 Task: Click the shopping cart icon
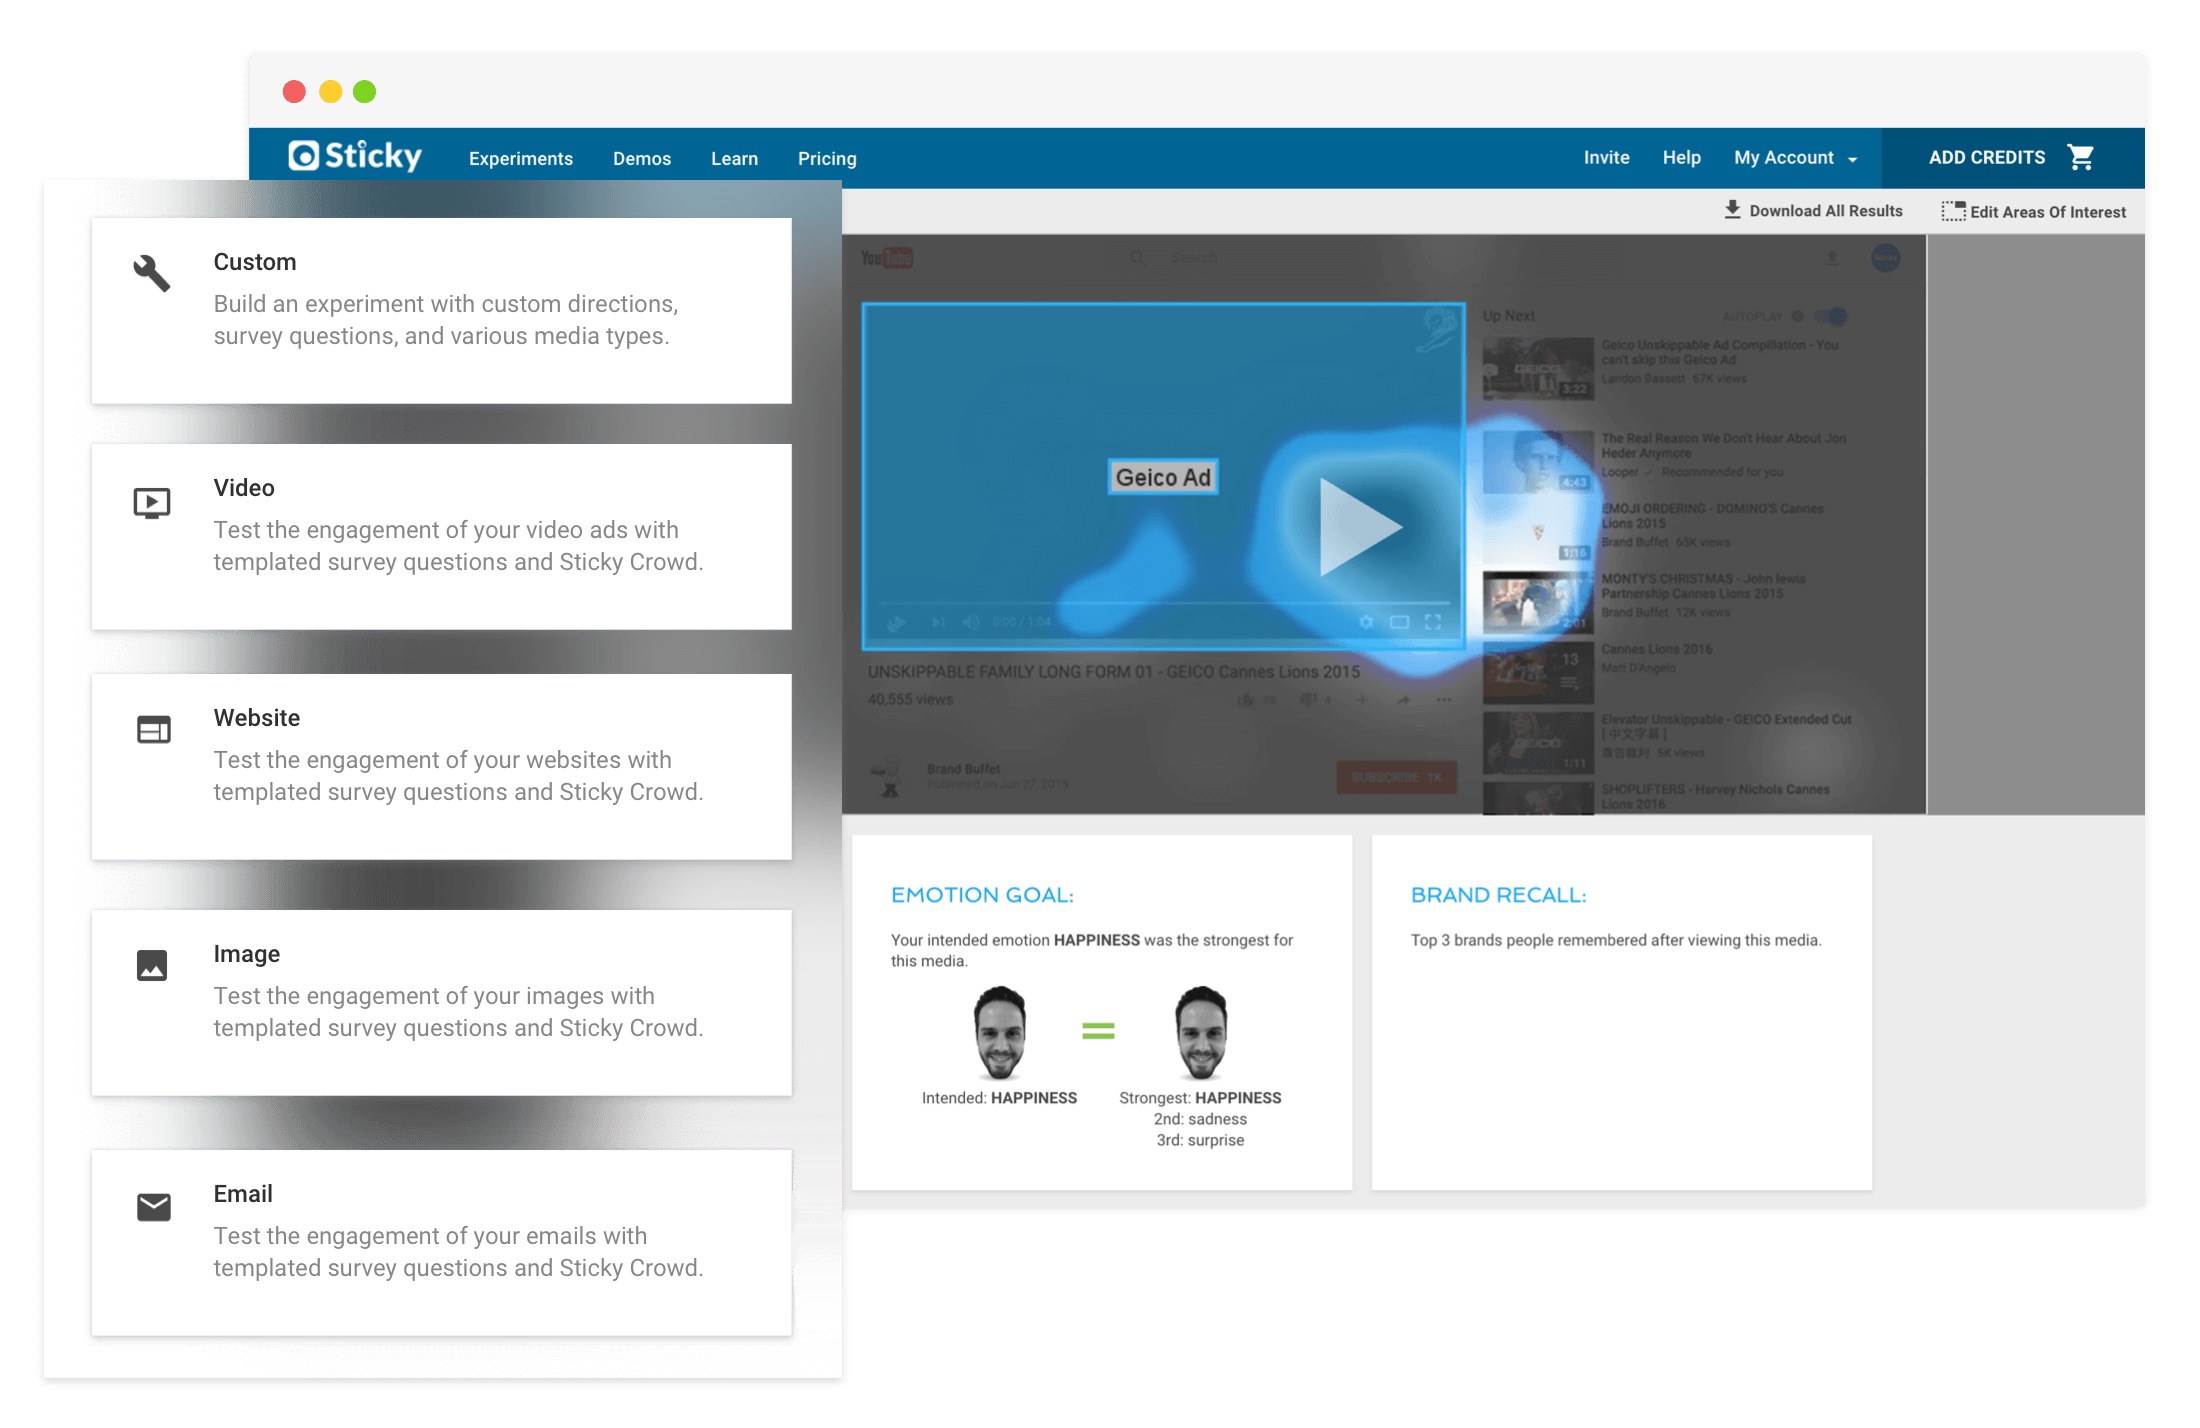coord(2081,157)
